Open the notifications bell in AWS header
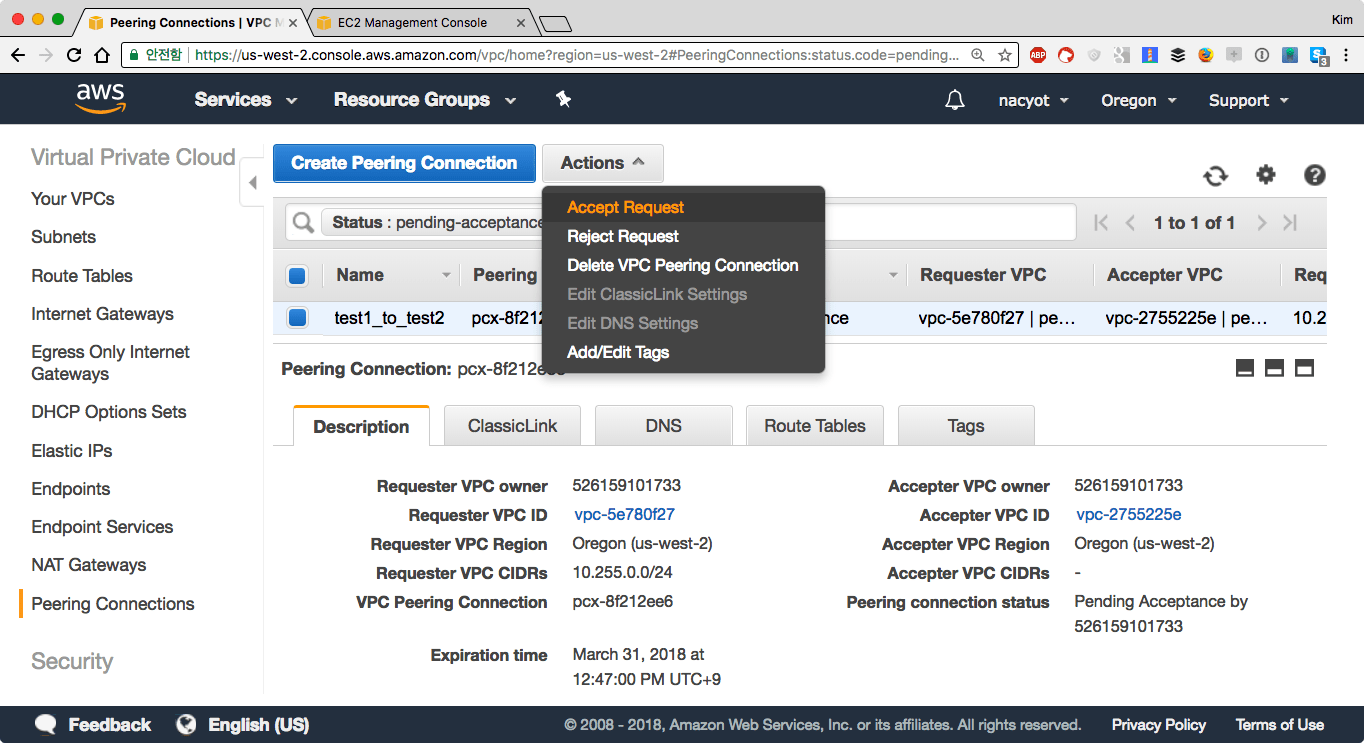This screenshot has height=743, width=1364. click(955, 100)
